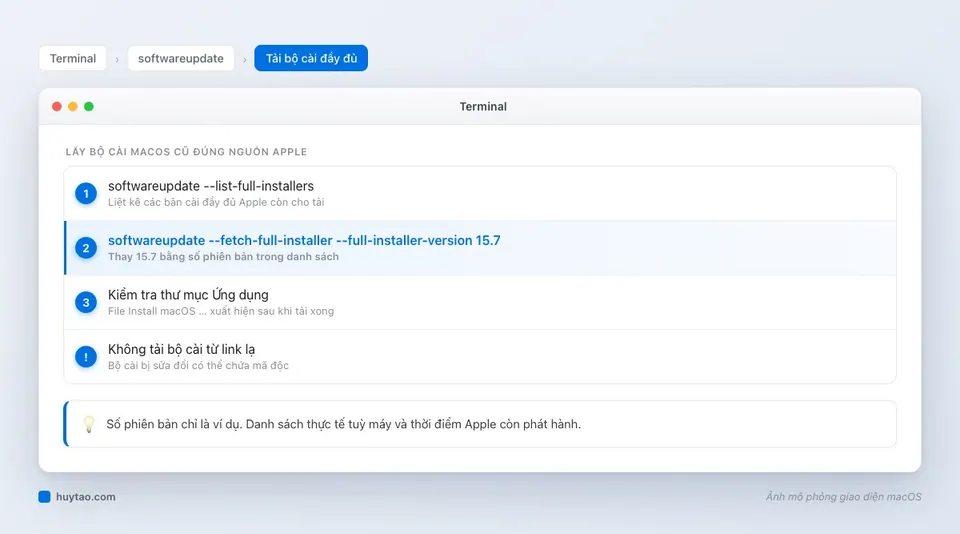Minimize the Terminal window with yellow button

point(73,107)
